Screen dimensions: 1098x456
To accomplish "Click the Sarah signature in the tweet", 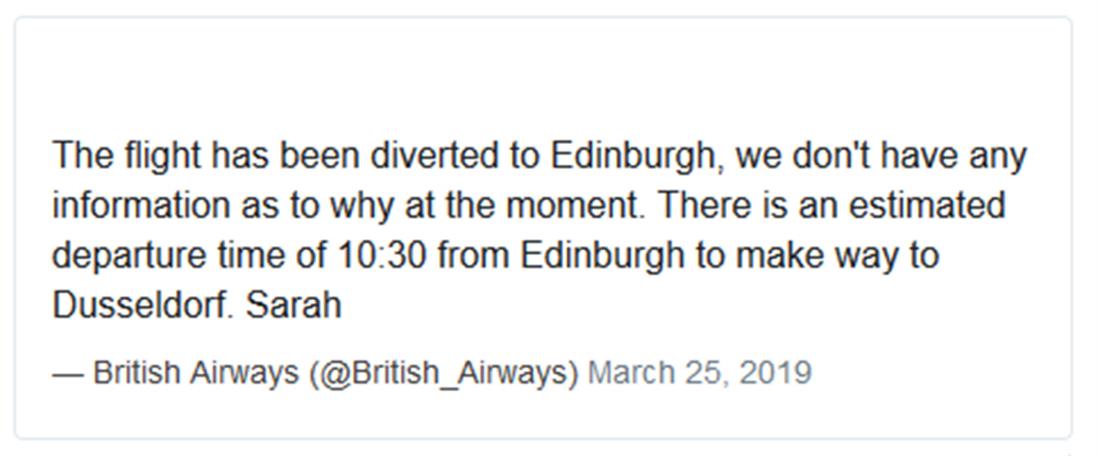I will coord(294,305).
